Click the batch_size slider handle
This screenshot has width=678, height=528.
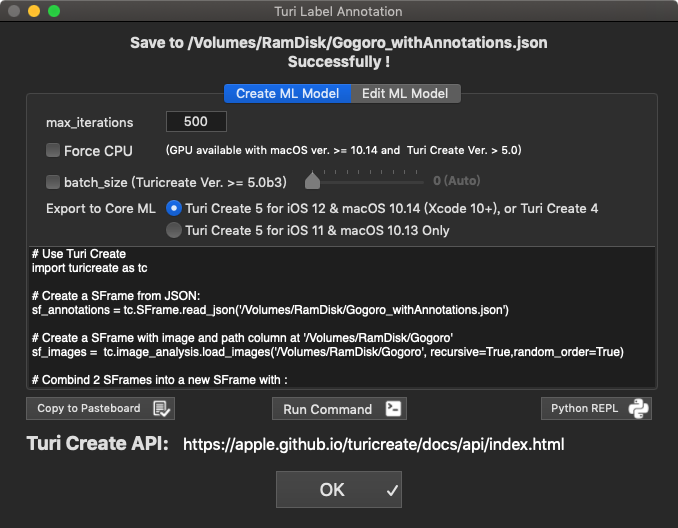(x=312, y=180)
